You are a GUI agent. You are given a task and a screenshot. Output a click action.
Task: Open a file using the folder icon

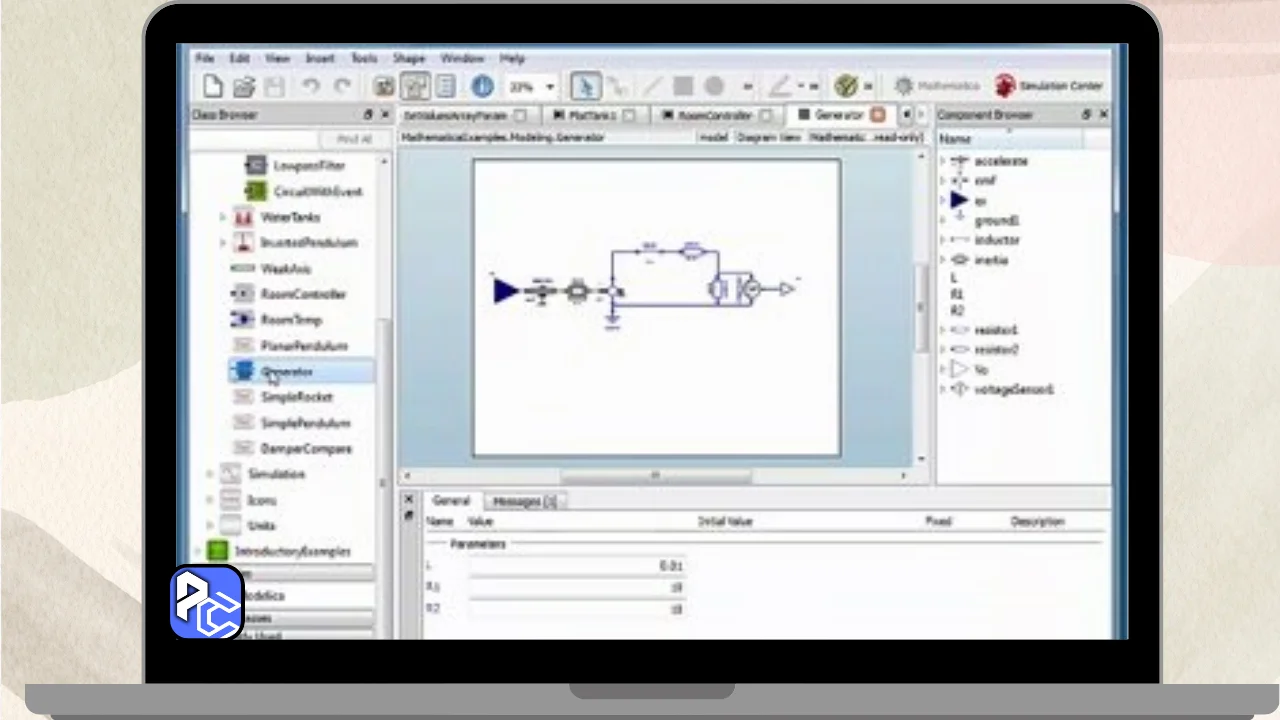(244, 87)
